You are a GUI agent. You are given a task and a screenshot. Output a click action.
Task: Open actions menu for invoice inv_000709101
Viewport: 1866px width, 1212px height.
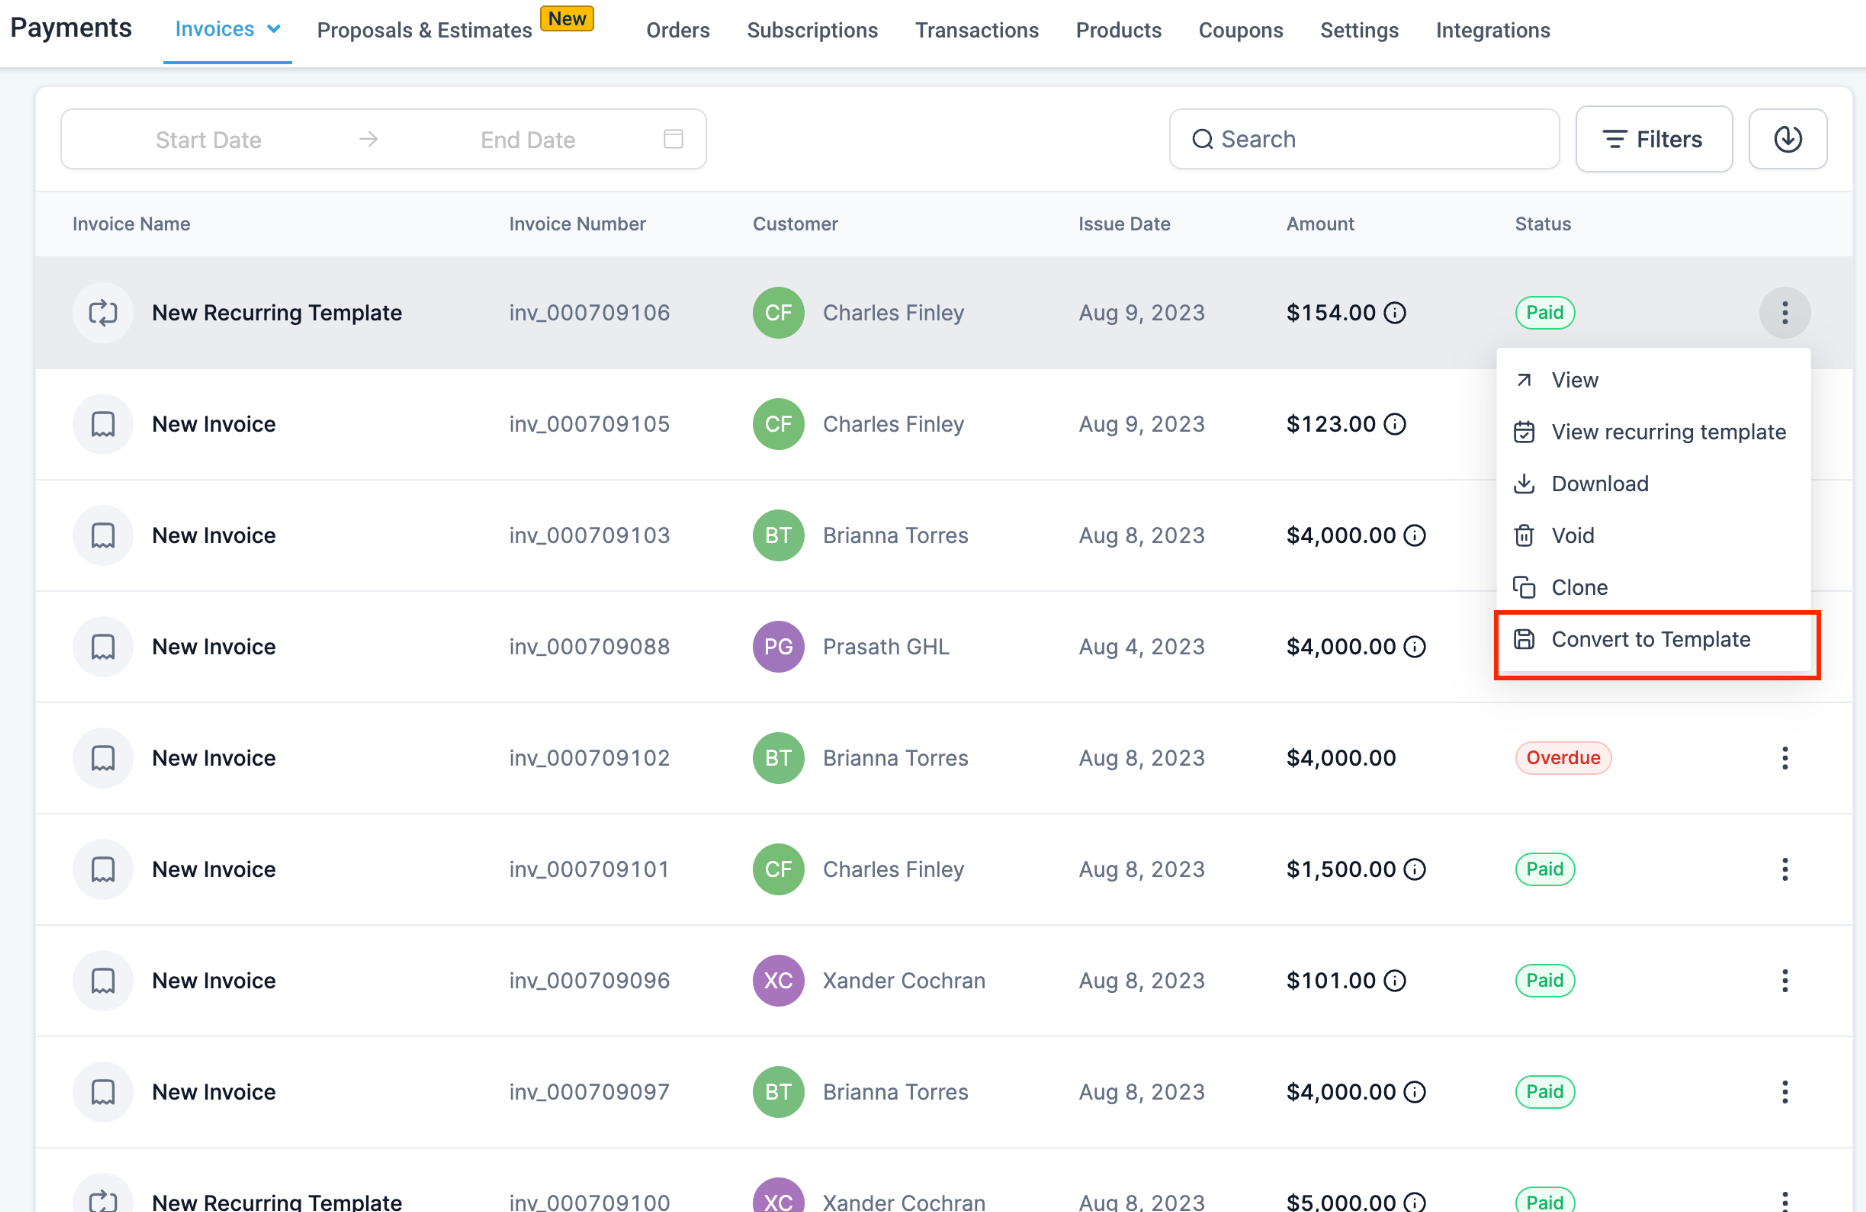tap(1784, 869)
